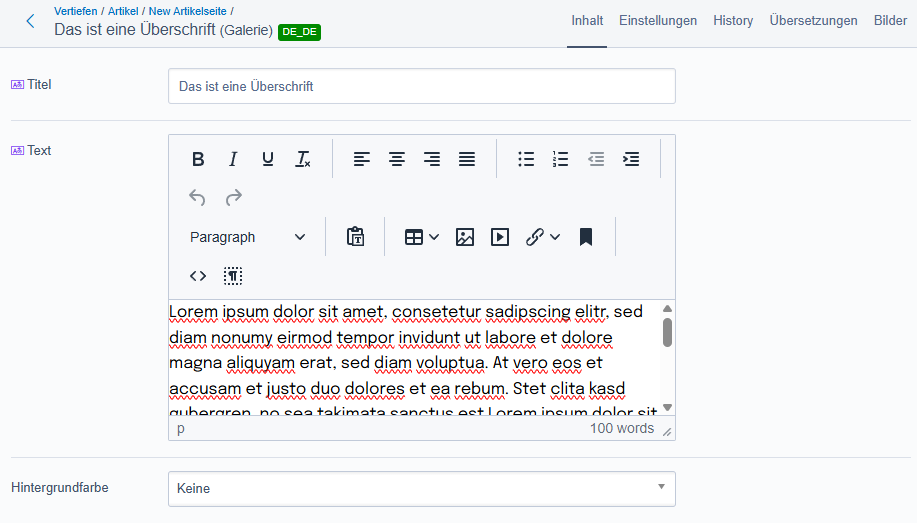Increase the paragraph indent
The width and height of the screenshot is (917, 523).
point(631,159)
